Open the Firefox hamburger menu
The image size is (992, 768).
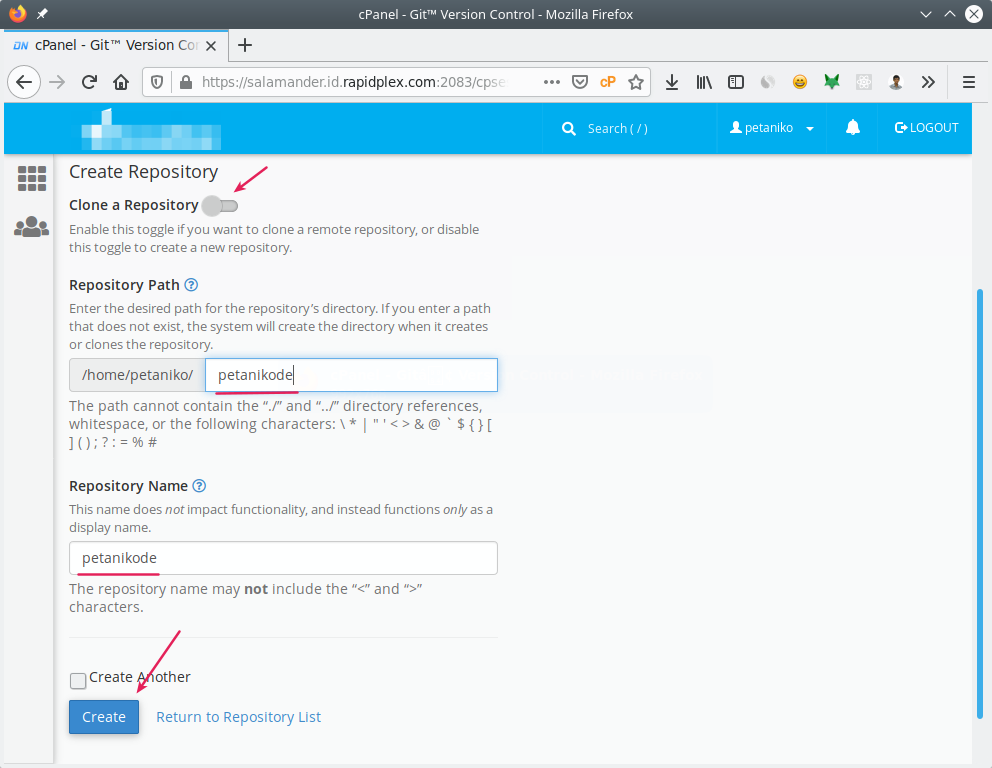point(967,82)
